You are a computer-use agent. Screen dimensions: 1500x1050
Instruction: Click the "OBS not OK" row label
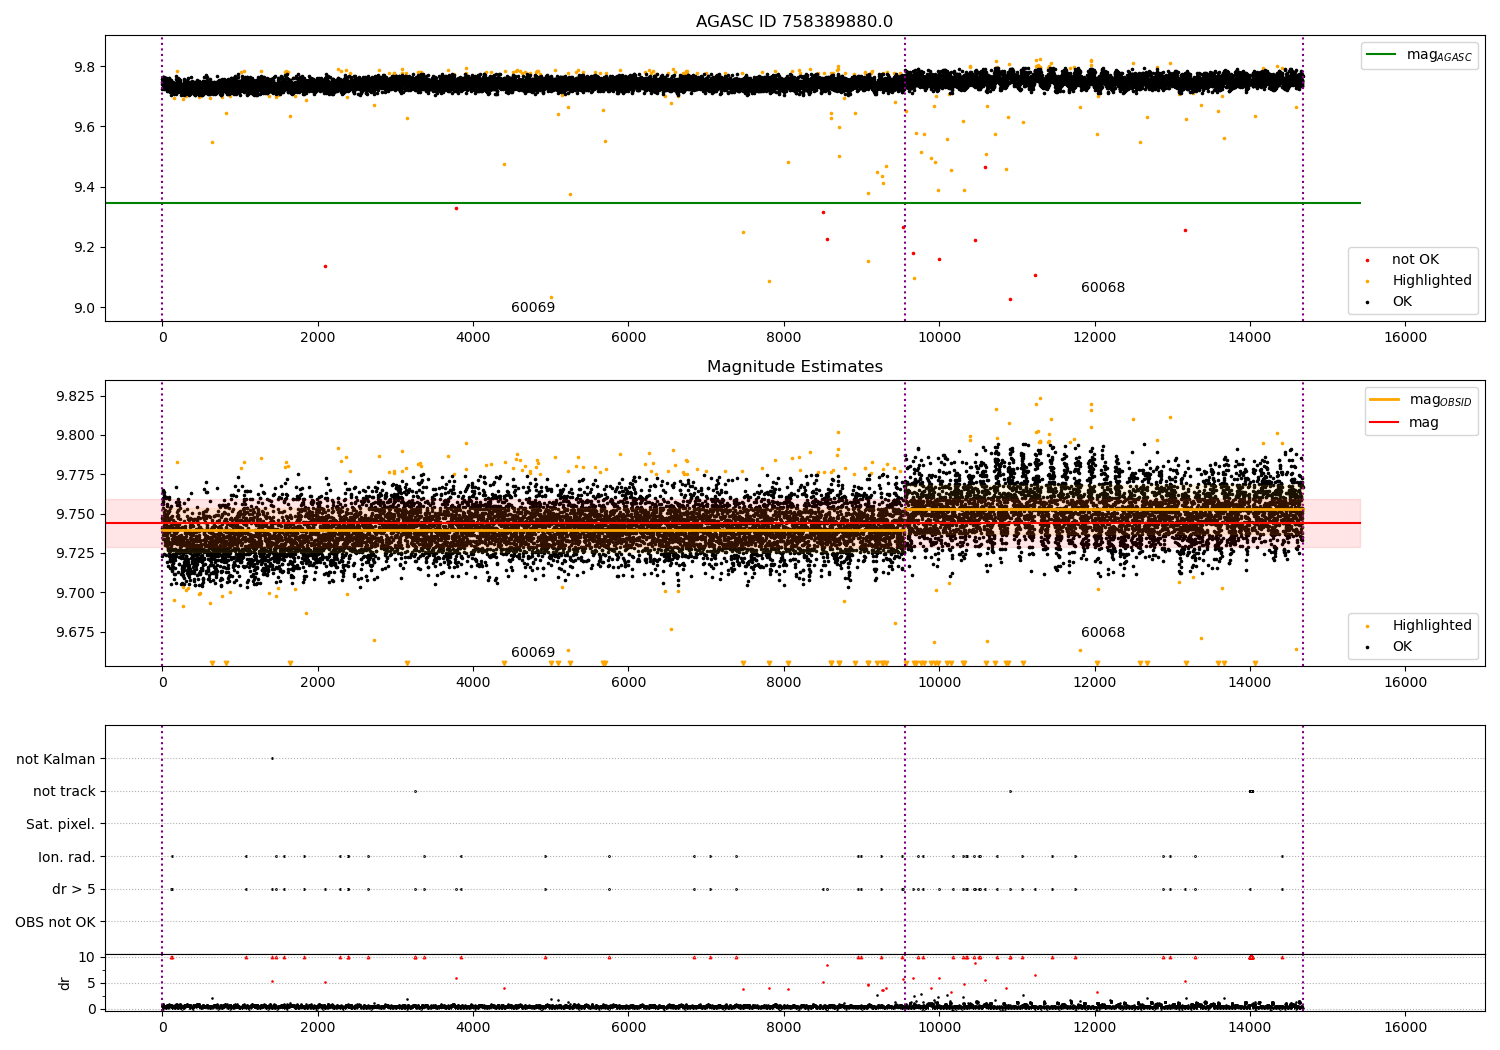[56, 922]
